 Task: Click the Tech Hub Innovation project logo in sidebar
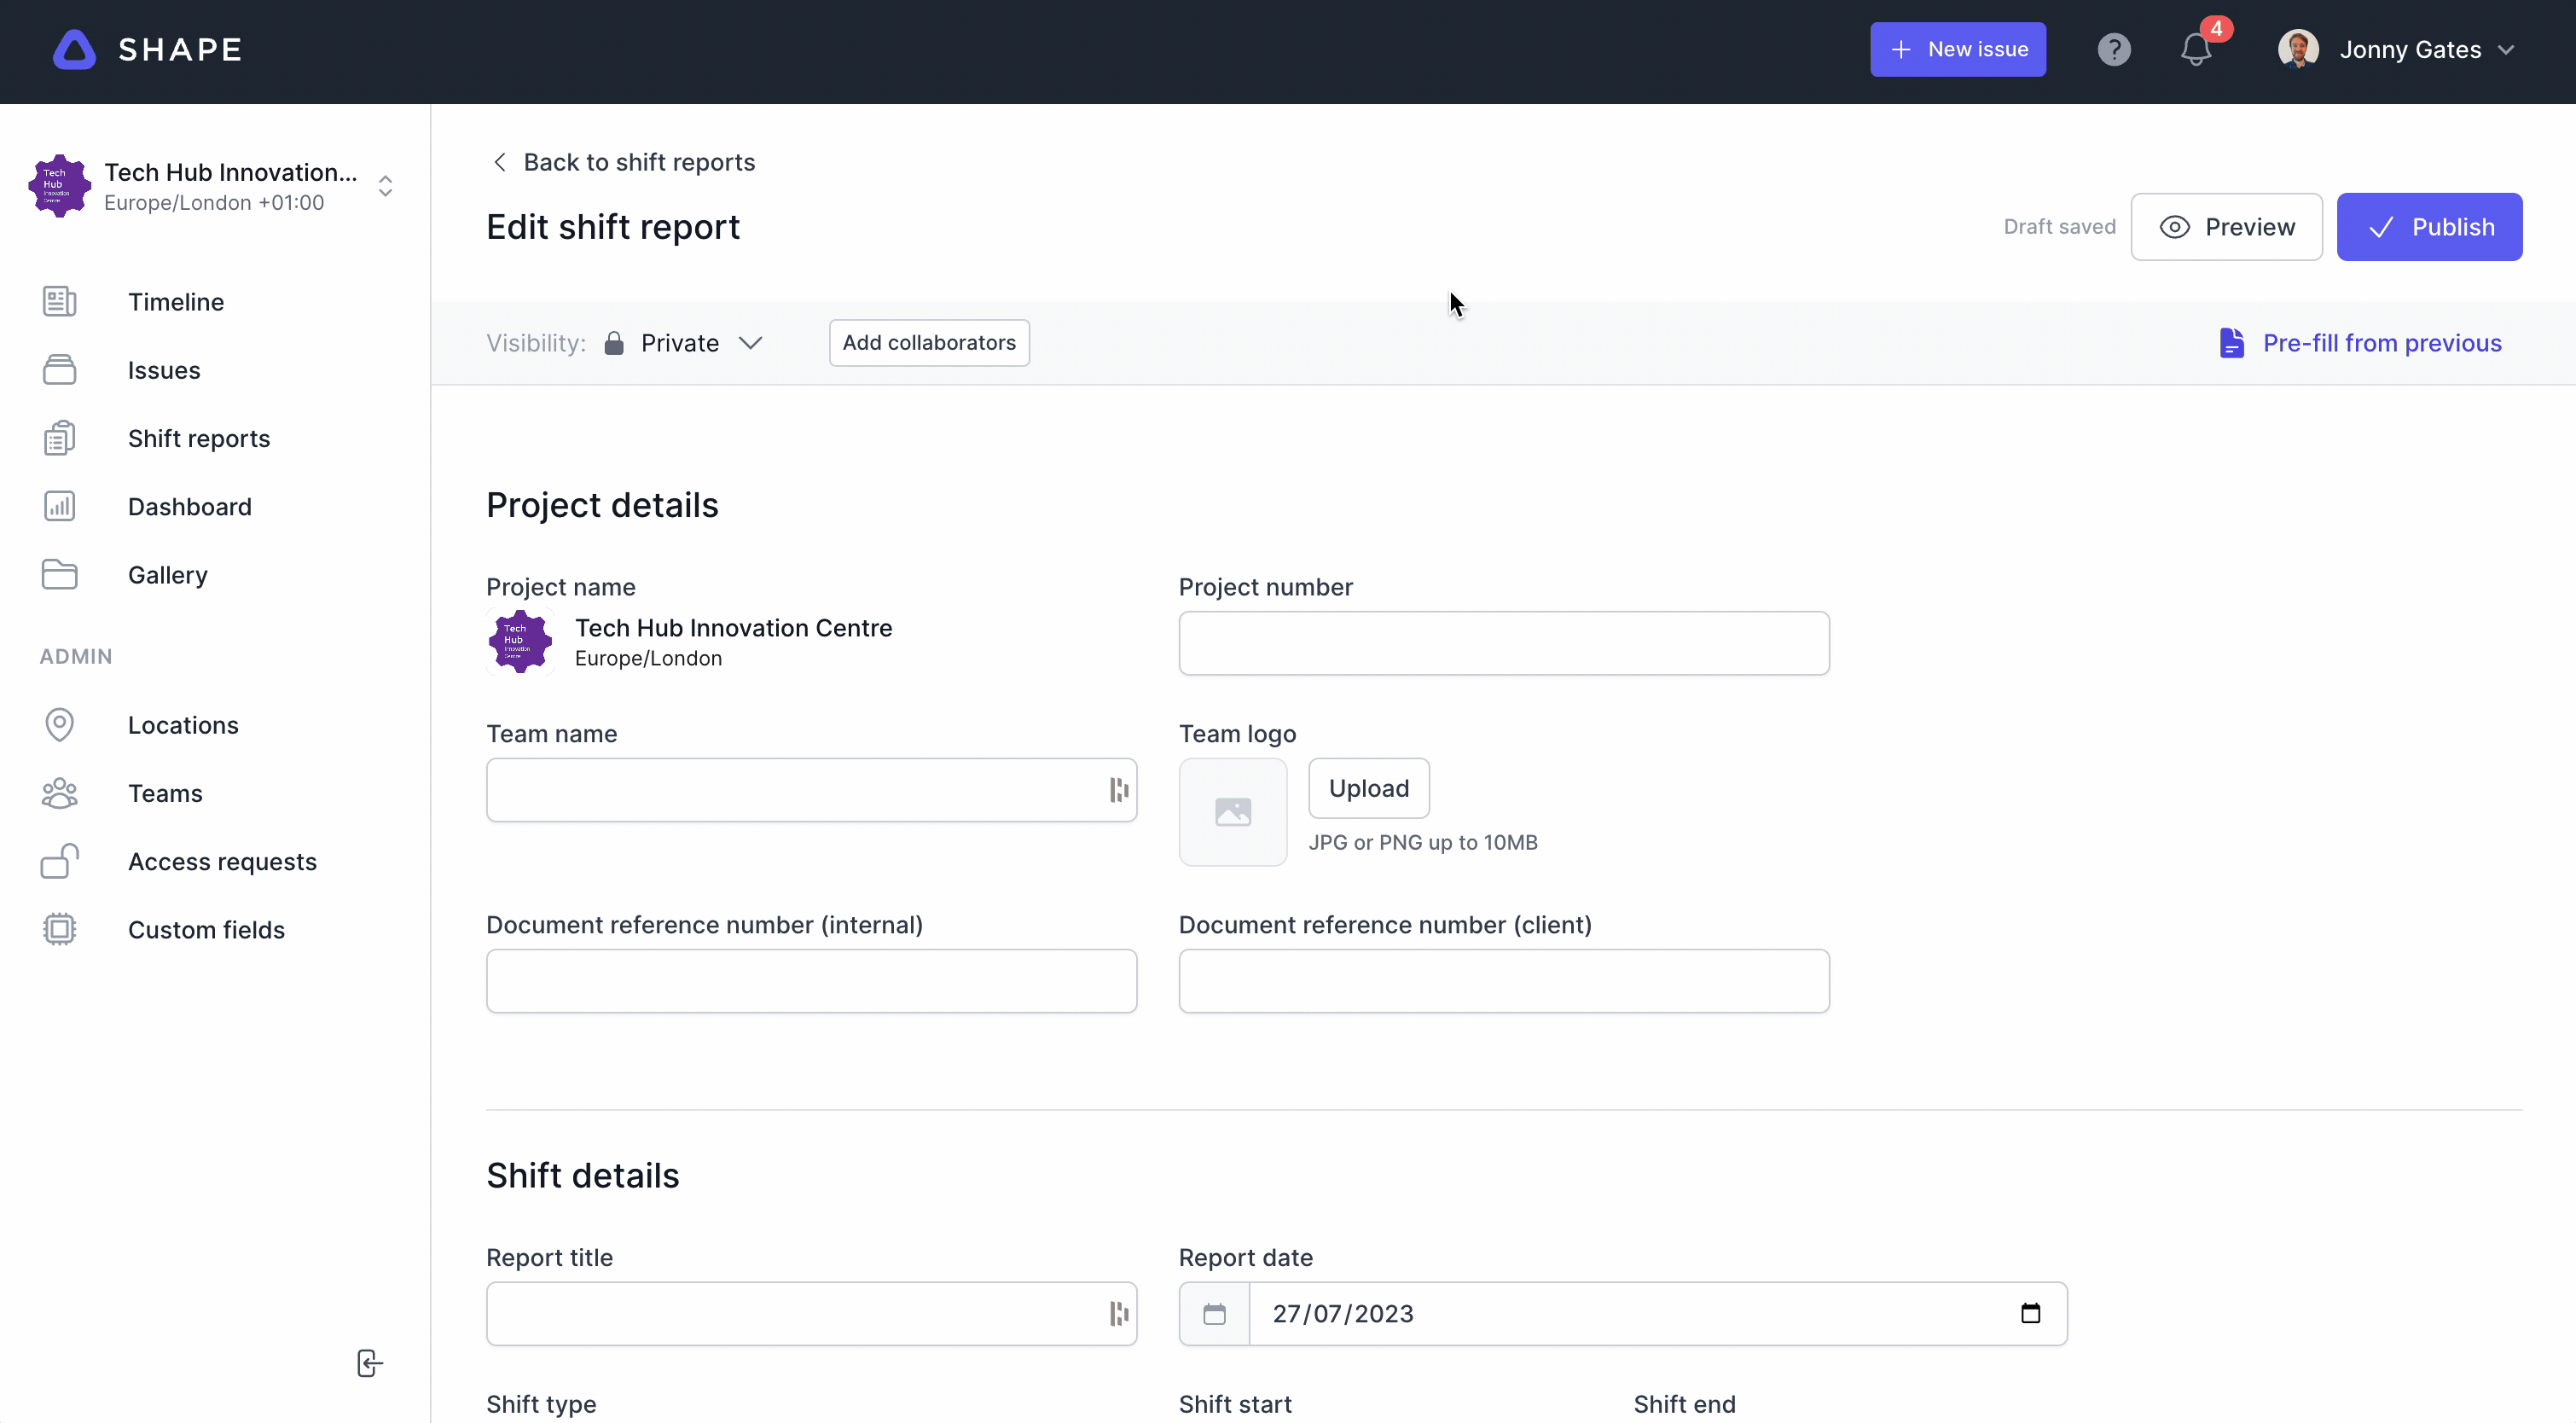[x=59, y=186]
